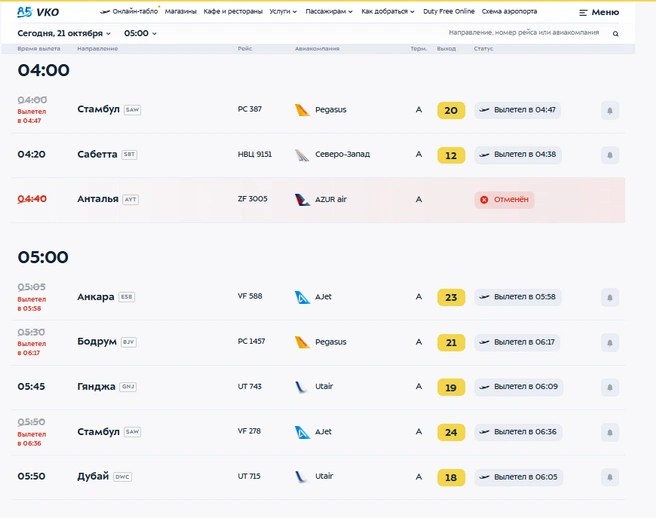The image size is (656, 518).
Task: Click status Вылетел в 06:09
Action: click(x=519, y=387)
